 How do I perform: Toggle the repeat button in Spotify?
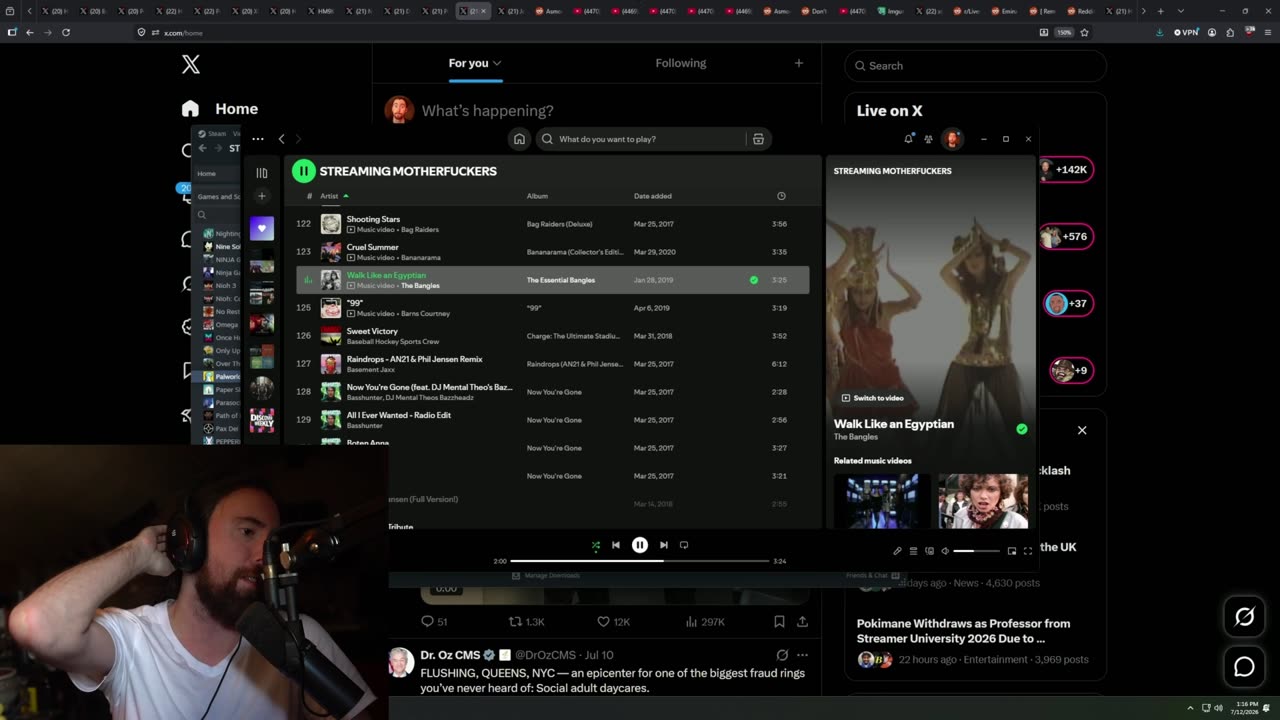pyautogui.click(x=684, y=545)
